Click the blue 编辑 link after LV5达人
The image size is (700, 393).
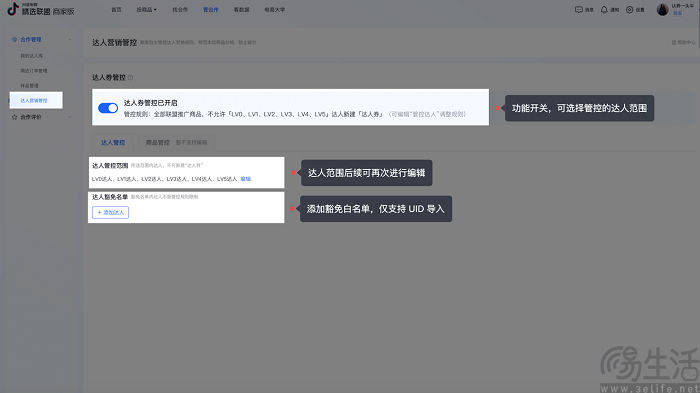pos(246,179)
